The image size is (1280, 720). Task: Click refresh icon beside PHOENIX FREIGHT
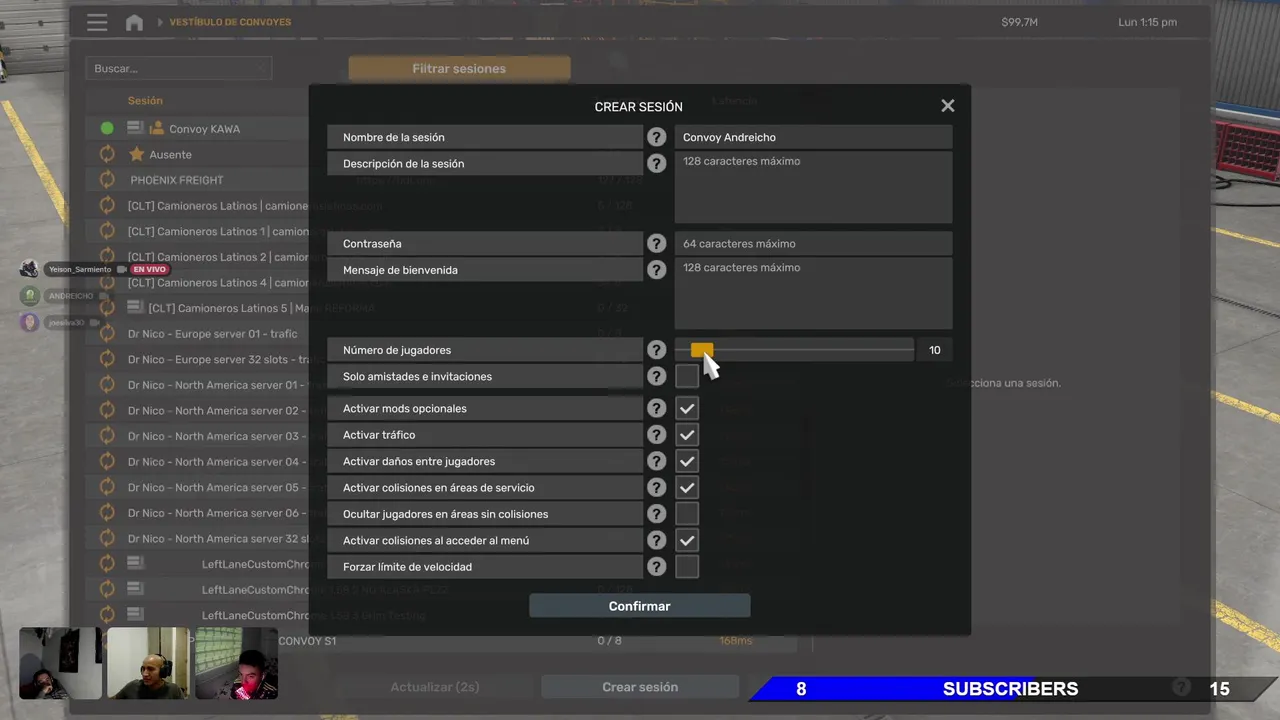click(107, 180)
